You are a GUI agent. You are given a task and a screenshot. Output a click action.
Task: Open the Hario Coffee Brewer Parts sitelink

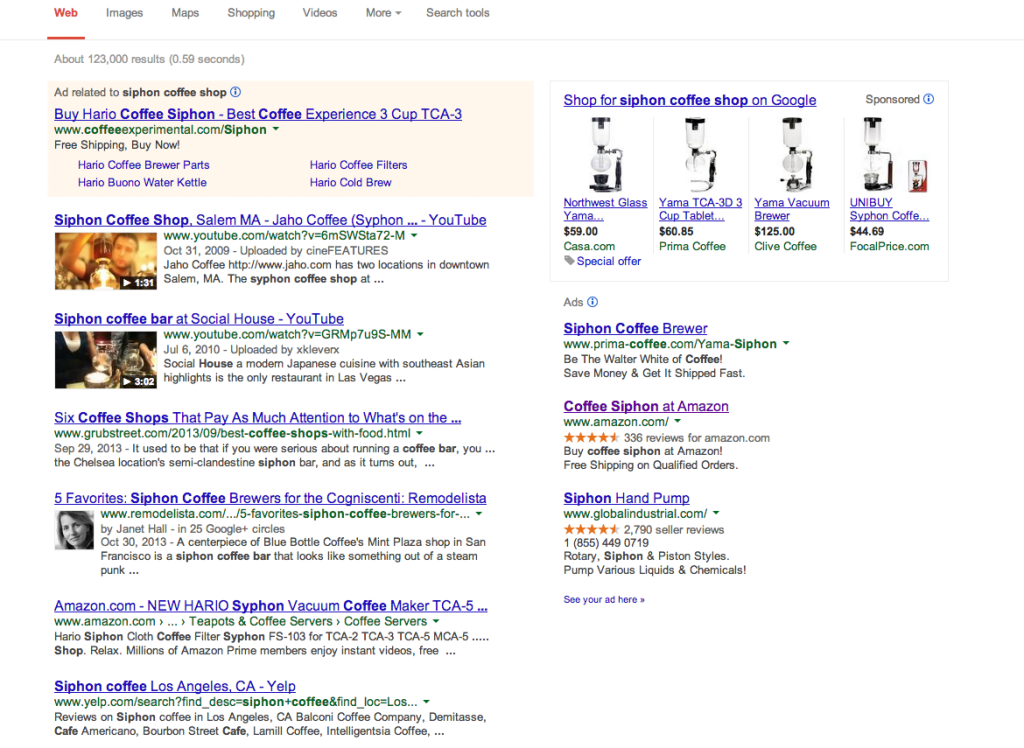point(144,165)
